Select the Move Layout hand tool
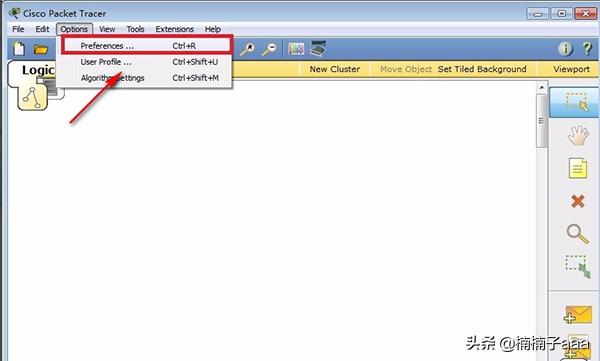 578,135
